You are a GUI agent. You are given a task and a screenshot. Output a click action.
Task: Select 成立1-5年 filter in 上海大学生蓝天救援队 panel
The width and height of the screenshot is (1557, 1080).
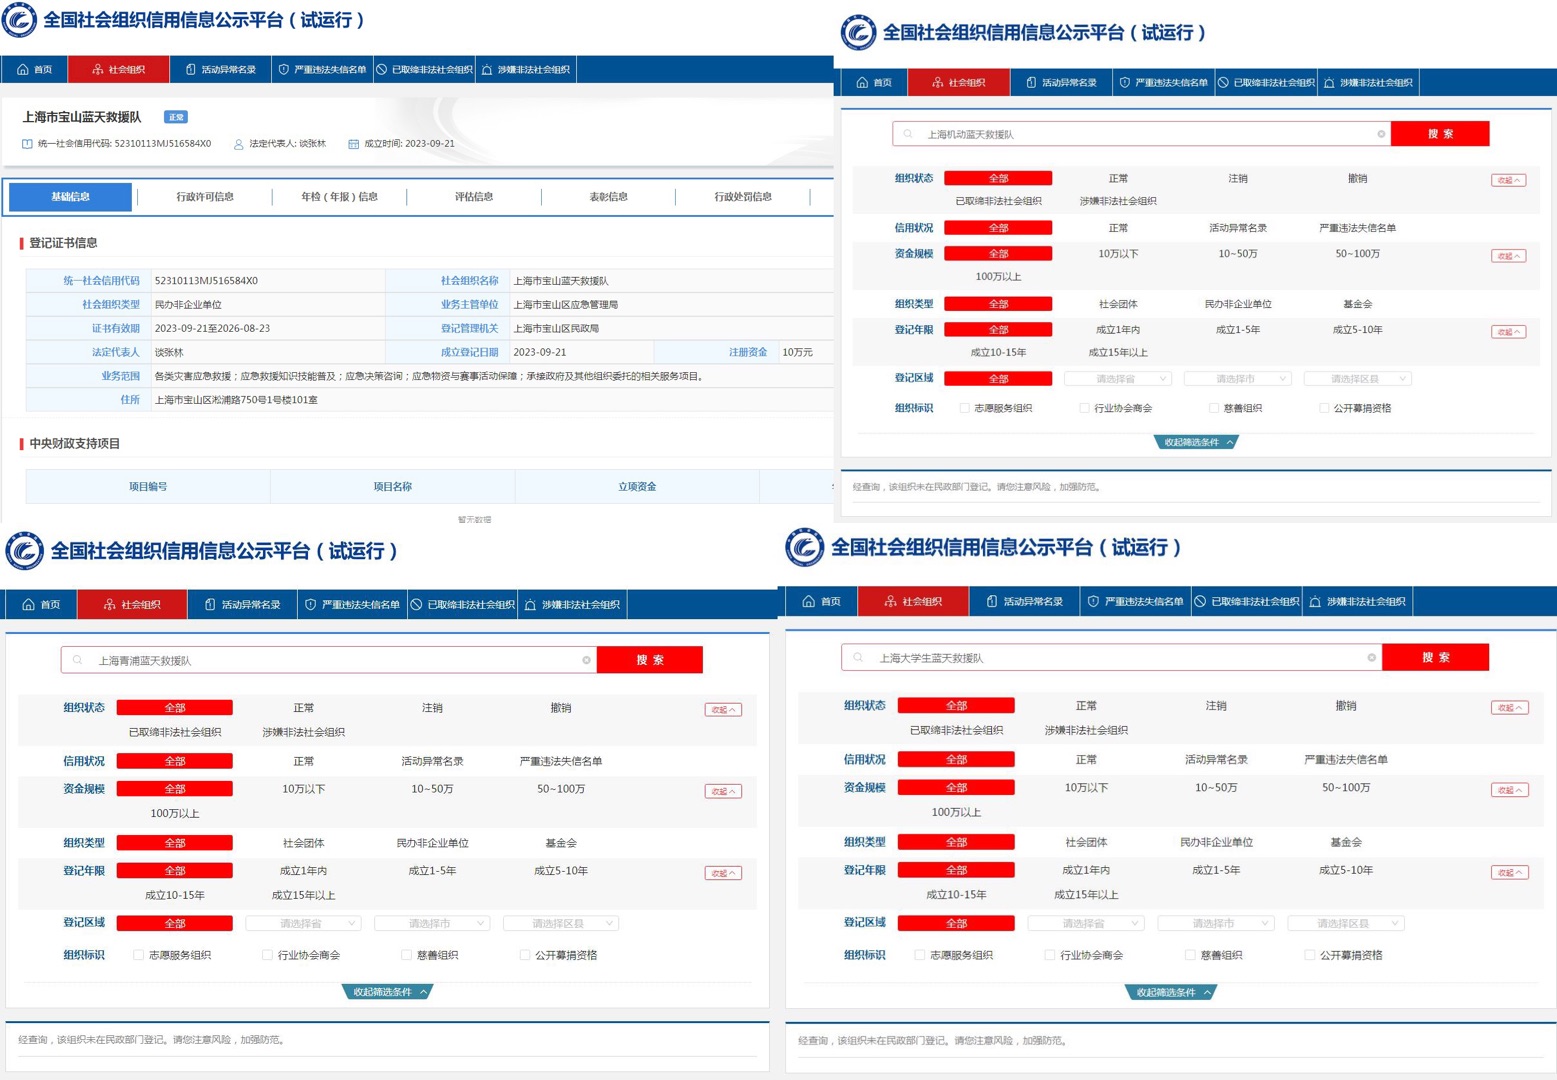pyautogui.click(x=1216, y=870)
